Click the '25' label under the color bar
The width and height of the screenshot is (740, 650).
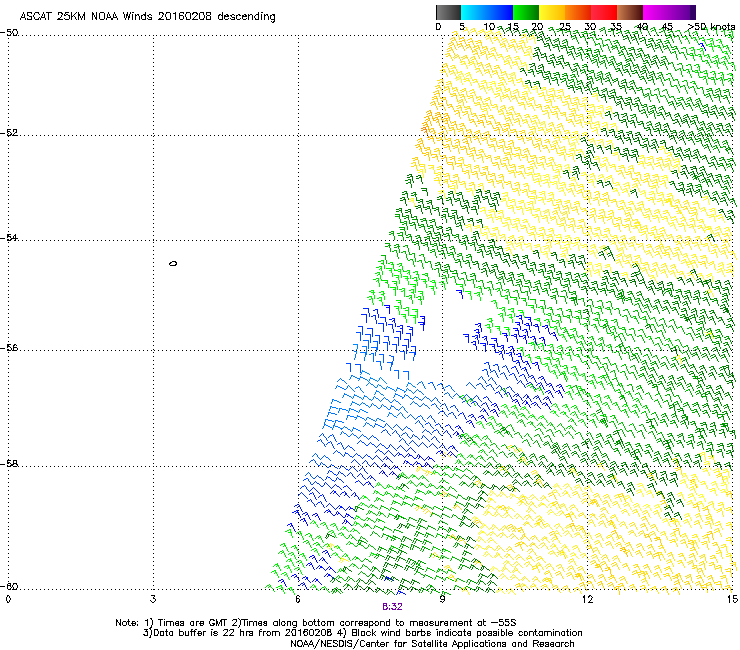(x=565, y=27)
